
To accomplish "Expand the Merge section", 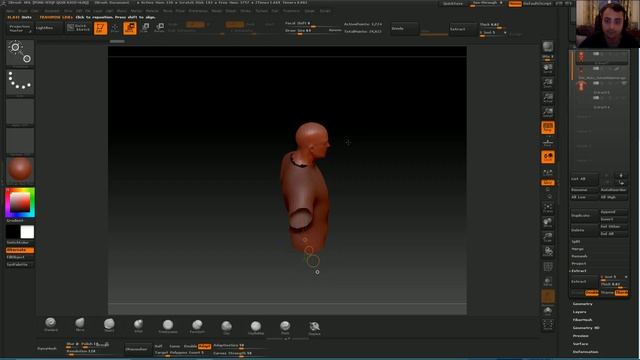I will click(x=578, y=249).
